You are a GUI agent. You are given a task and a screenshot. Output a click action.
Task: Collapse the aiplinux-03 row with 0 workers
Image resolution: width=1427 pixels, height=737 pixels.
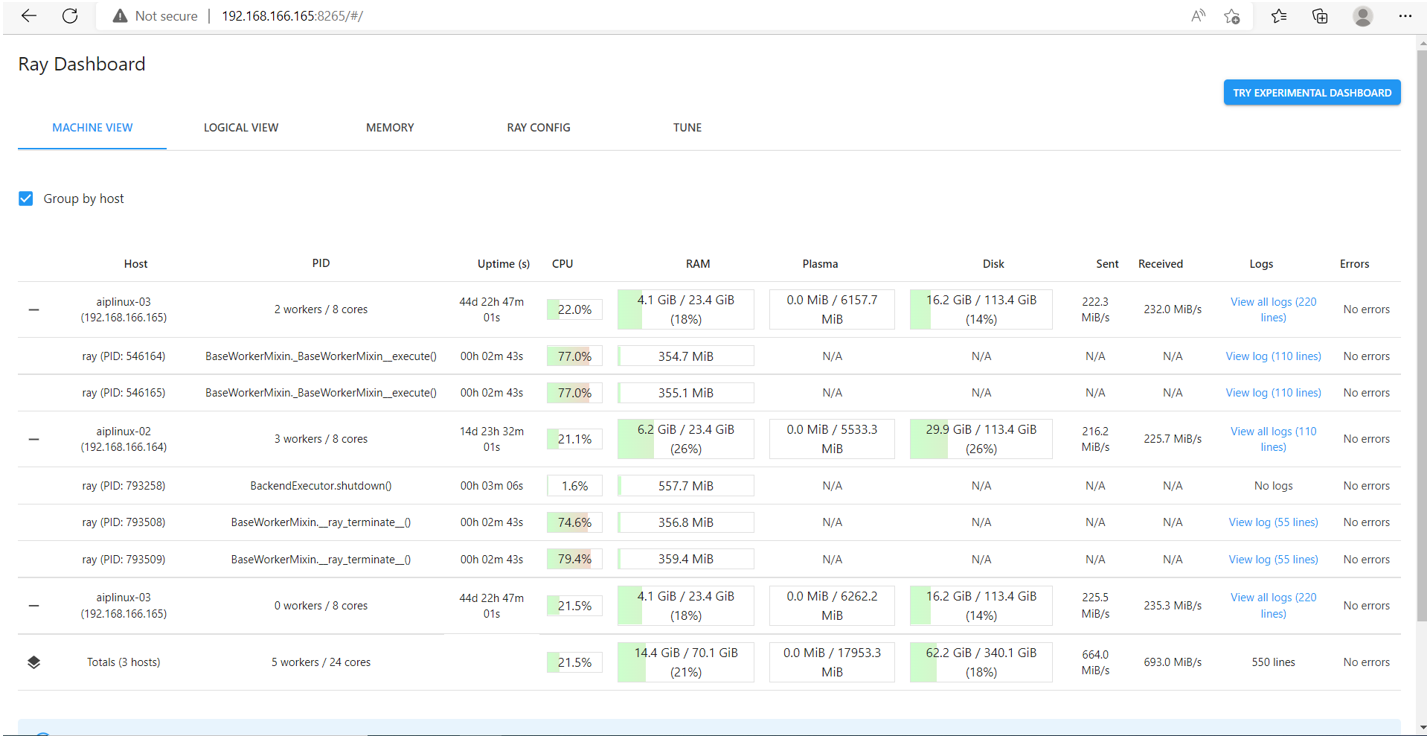pyautogui.click(x=34, y=606)
